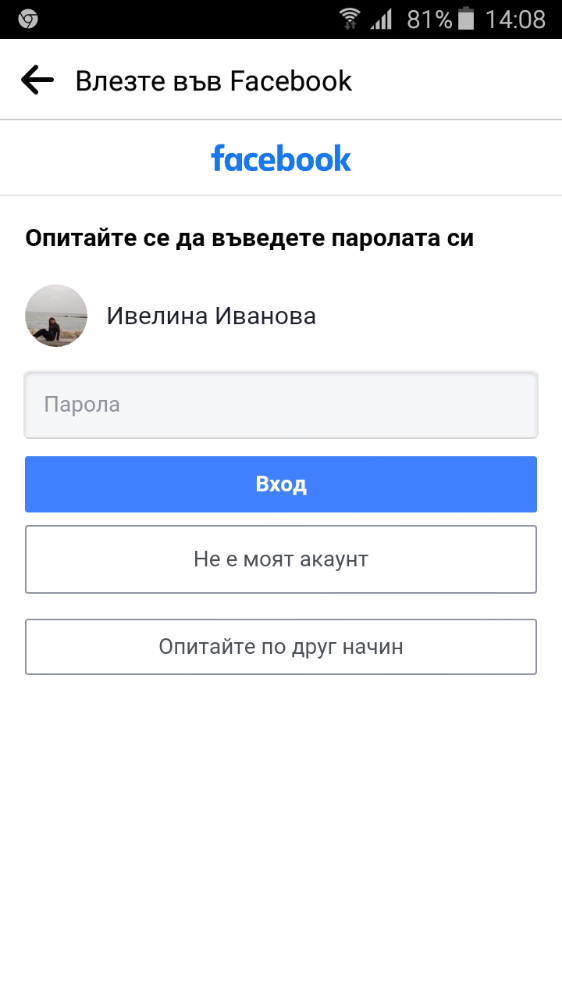Screen dimensions: 562x1000
Task: Open Ивелина Иванова's profile picture
Action: click(56, 316)
